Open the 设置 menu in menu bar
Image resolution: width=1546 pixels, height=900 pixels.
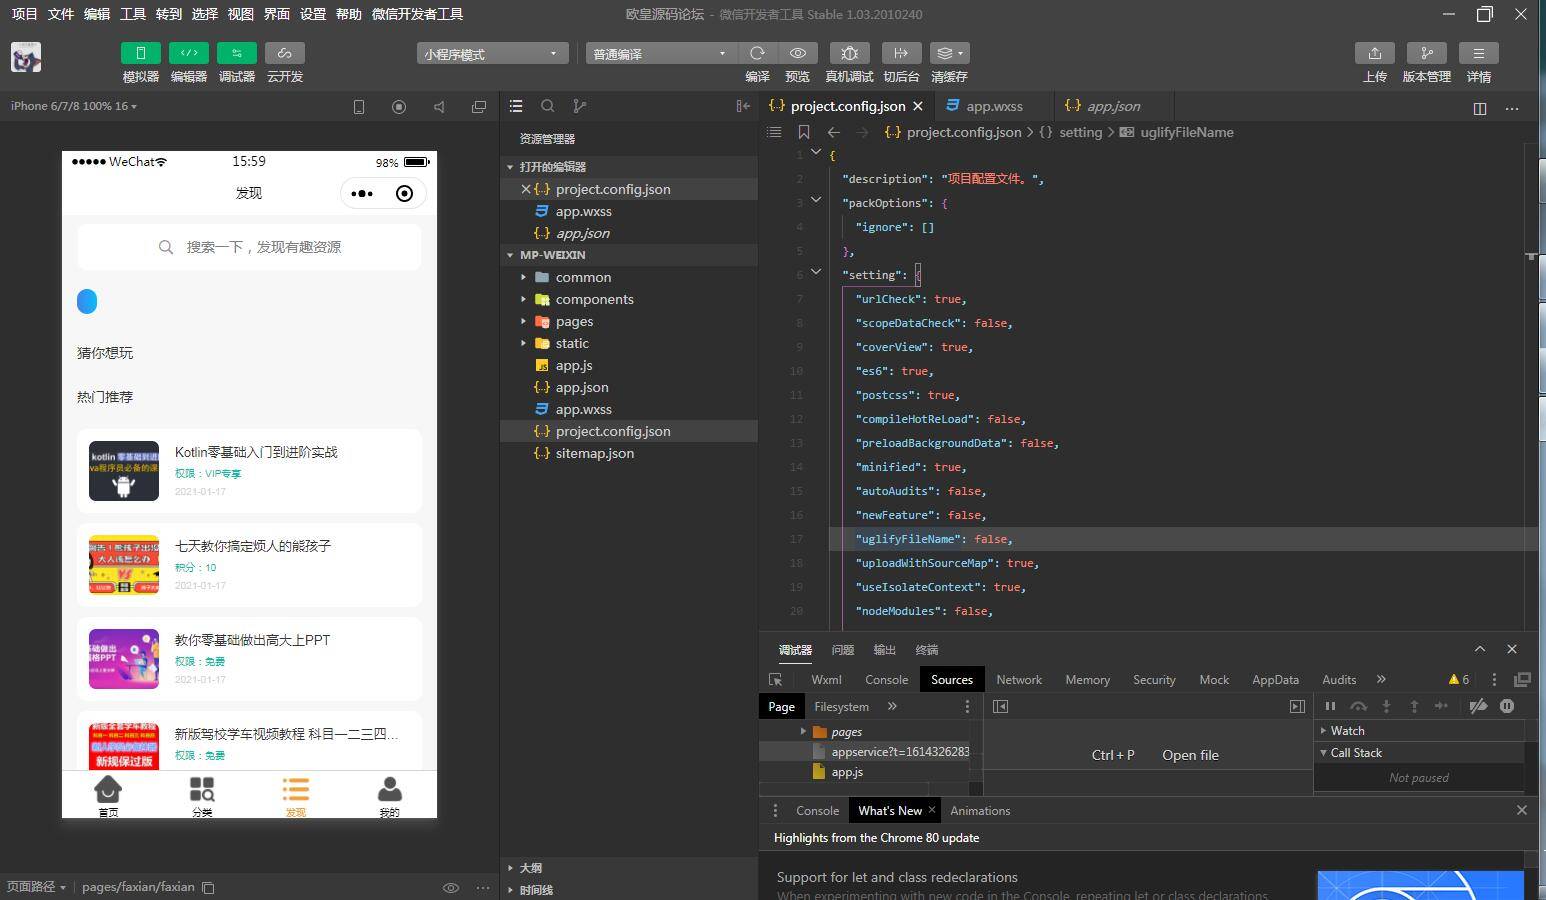pos(313,14)
